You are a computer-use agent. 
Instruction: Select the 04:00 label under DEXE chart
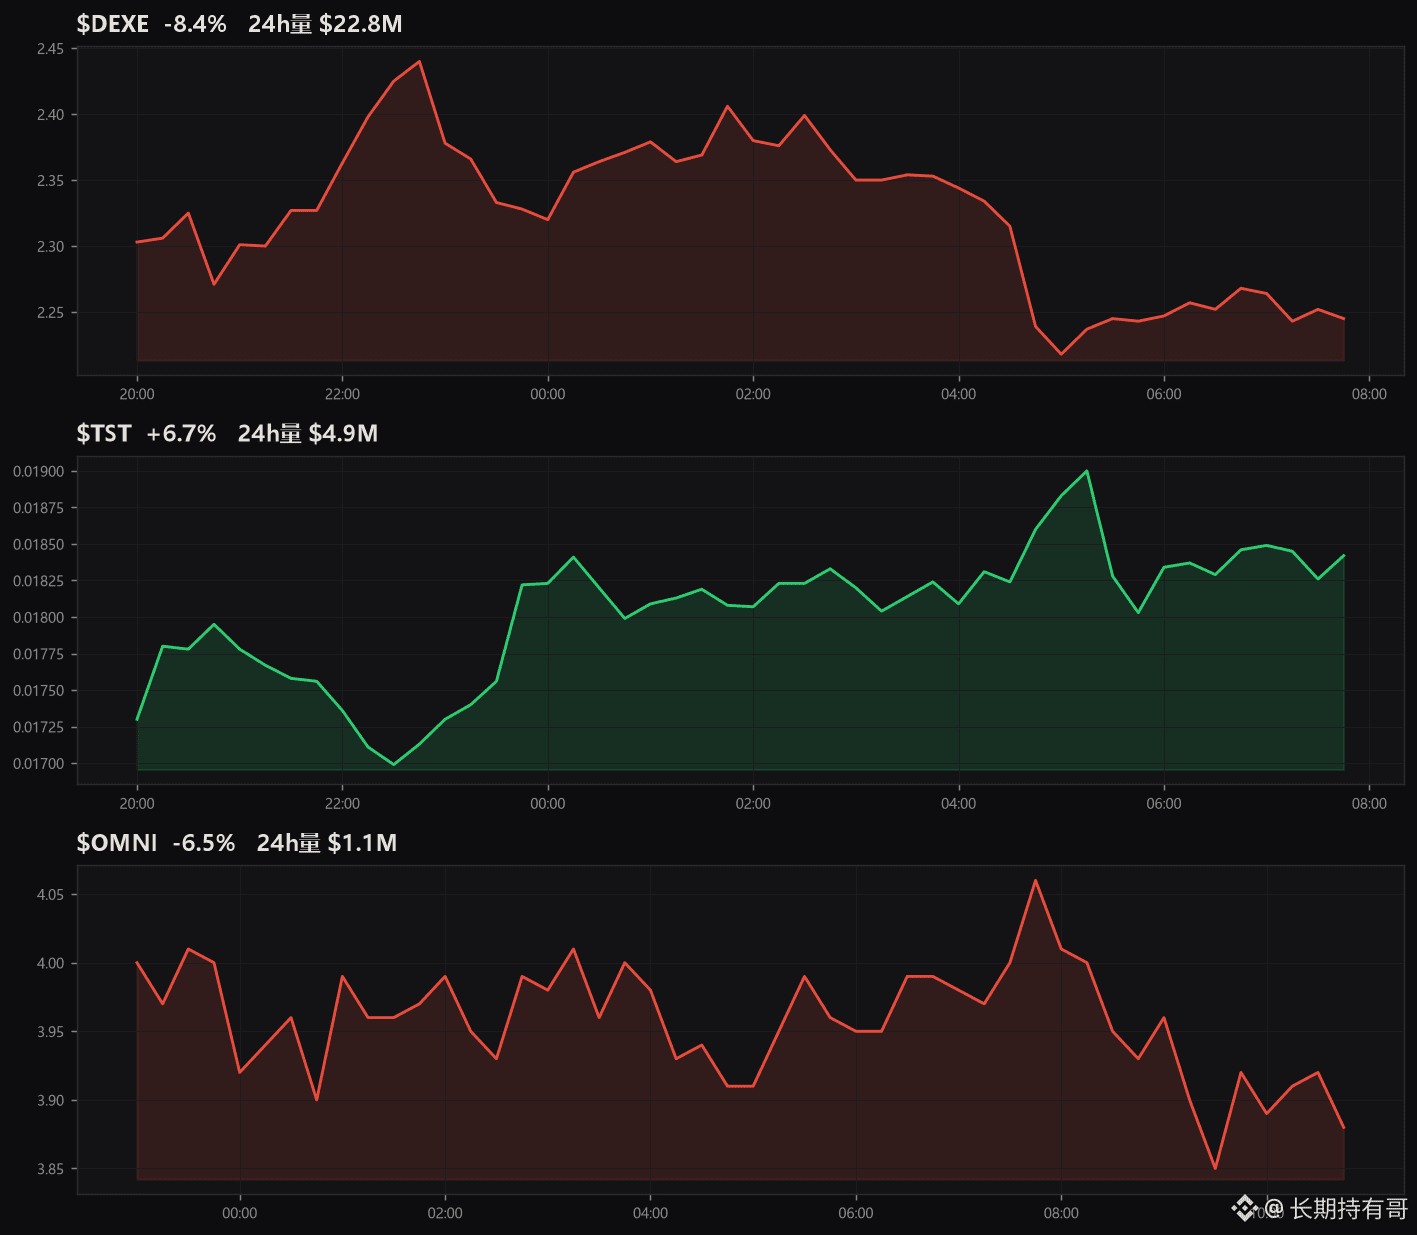tap(959, 394)
